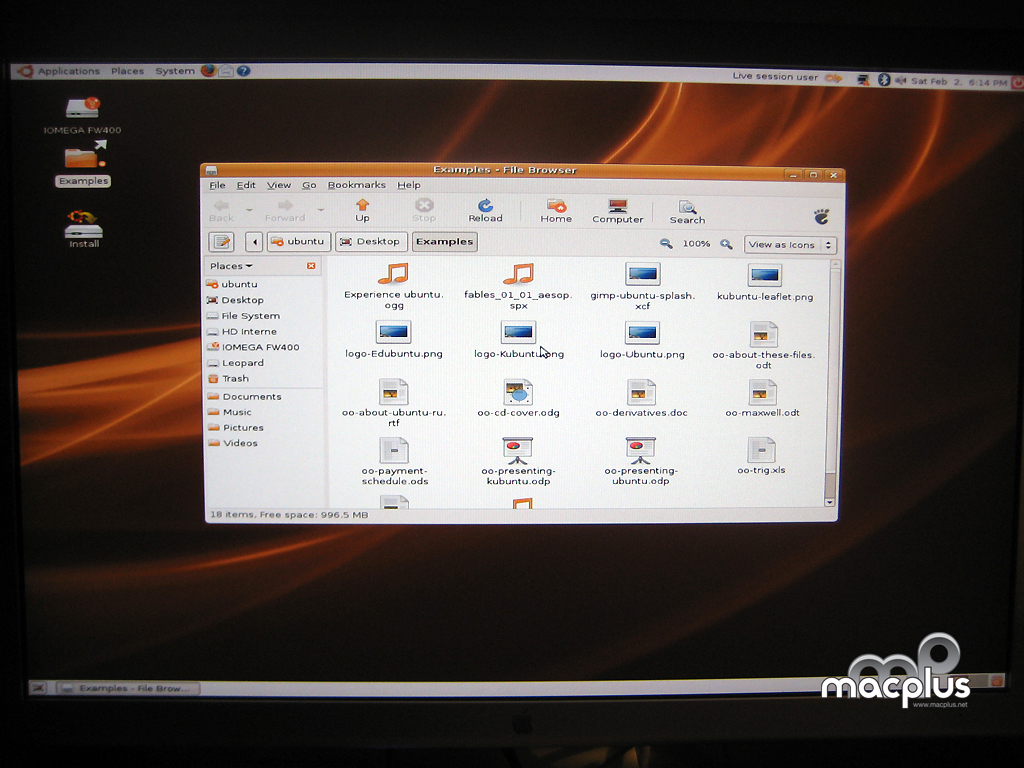The width and height of the screenshot is (1024, 768).
Task: Select the IOMEGA FW400 desktop drive icon
Action: point(82,116)
